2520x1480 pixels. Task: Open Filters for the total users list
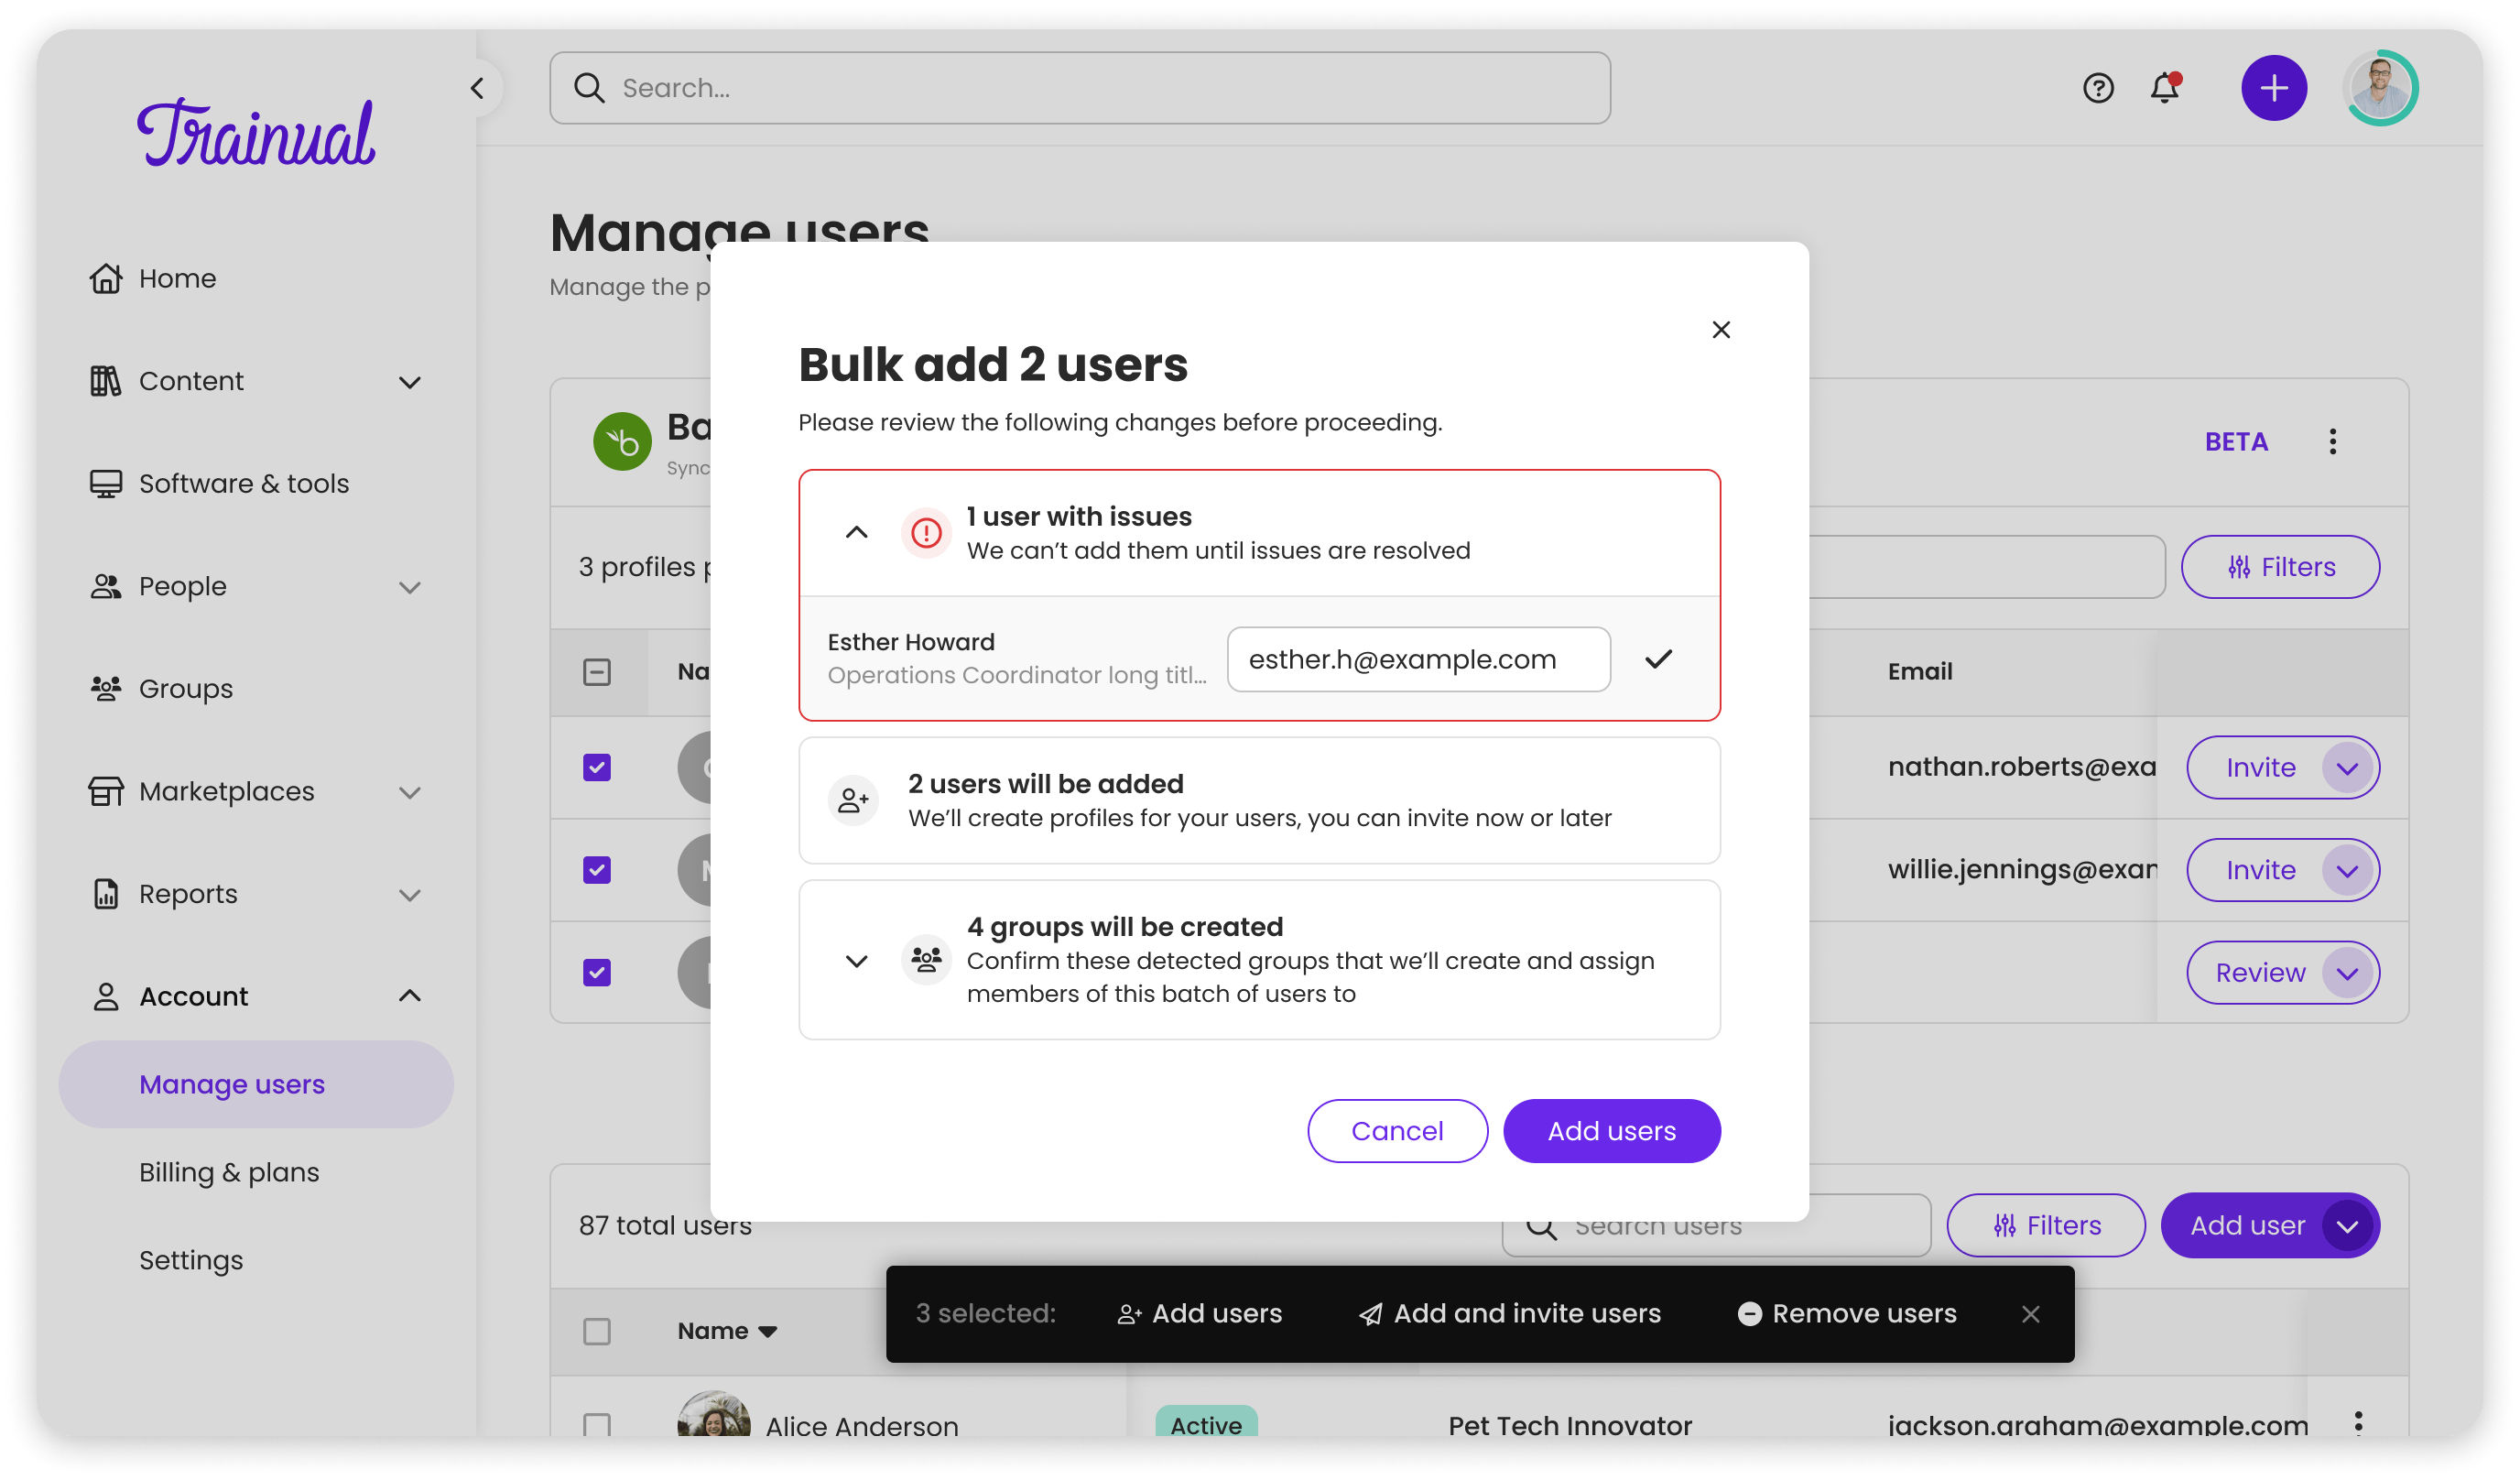tap(2046, 1225)
